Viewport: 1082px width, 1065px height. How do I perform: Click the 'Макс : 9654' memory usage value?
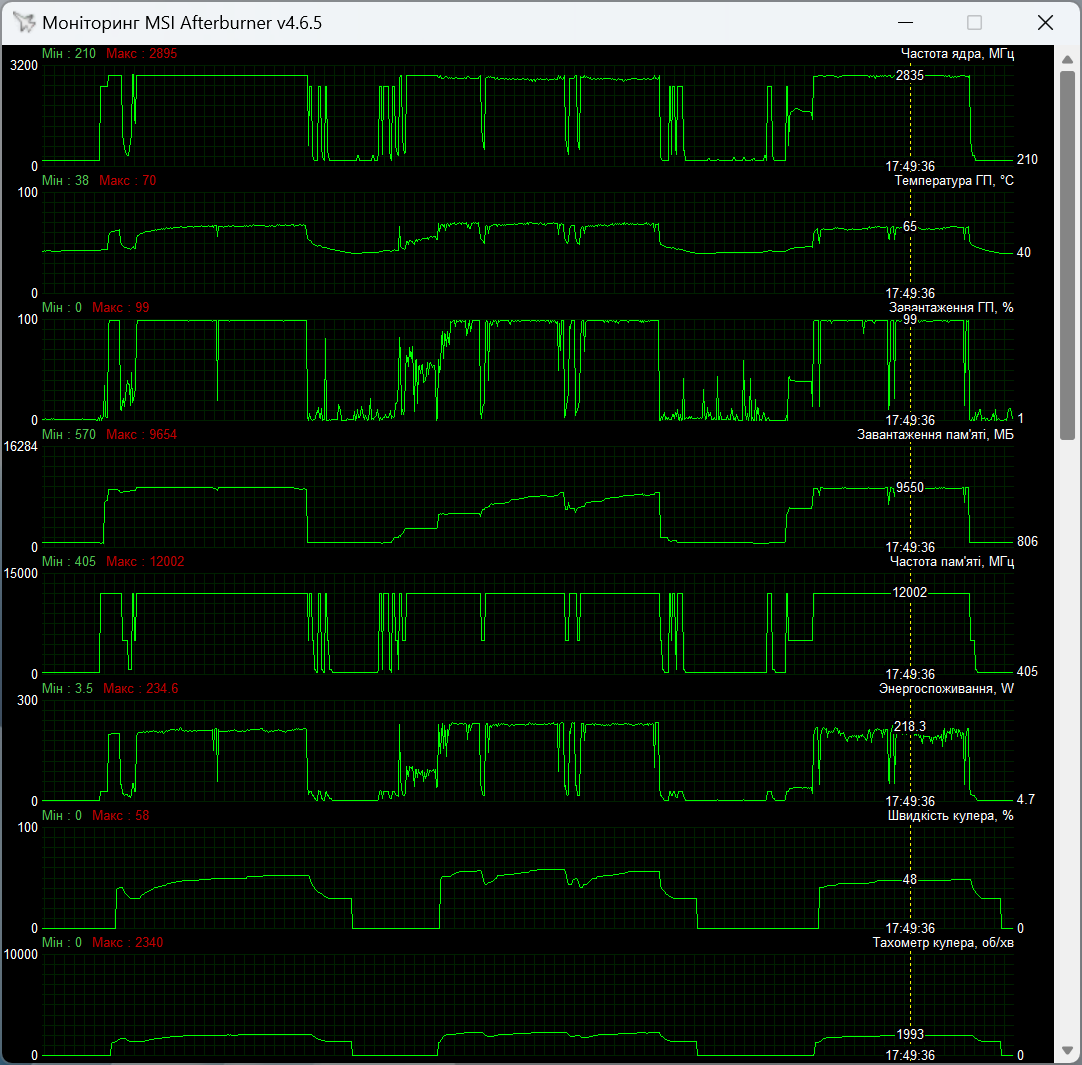[141, 434]
